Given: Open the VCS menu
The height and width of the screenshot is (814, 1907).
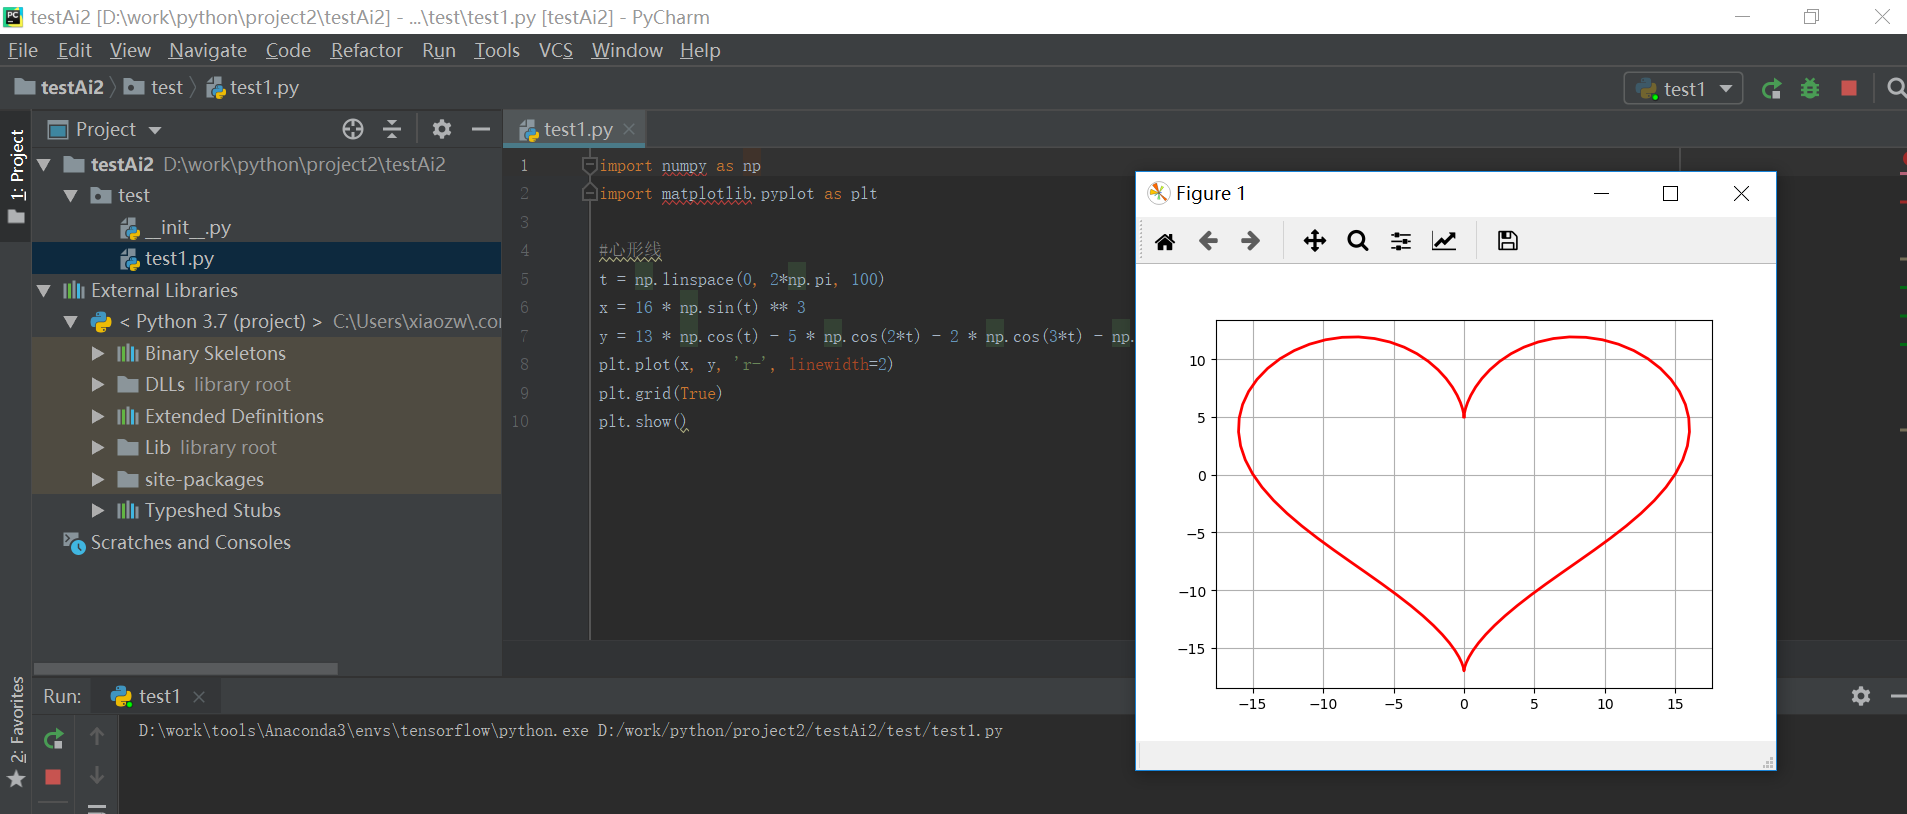Looking at the screenshot, I should click(556, 50).
